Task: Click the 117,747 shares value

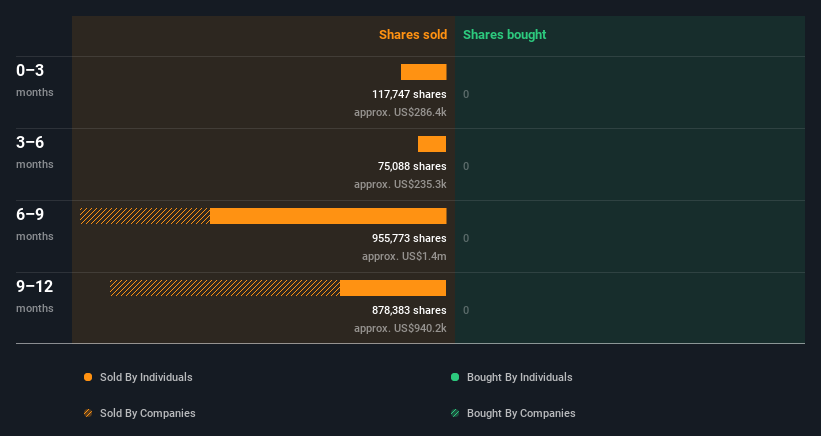Action: (409, 95)
